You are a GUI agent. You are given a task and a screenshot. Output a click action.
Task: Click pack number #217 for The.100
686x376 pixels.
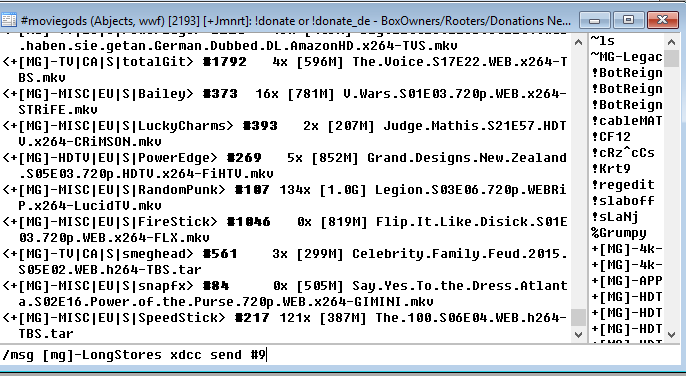(252, 318)
